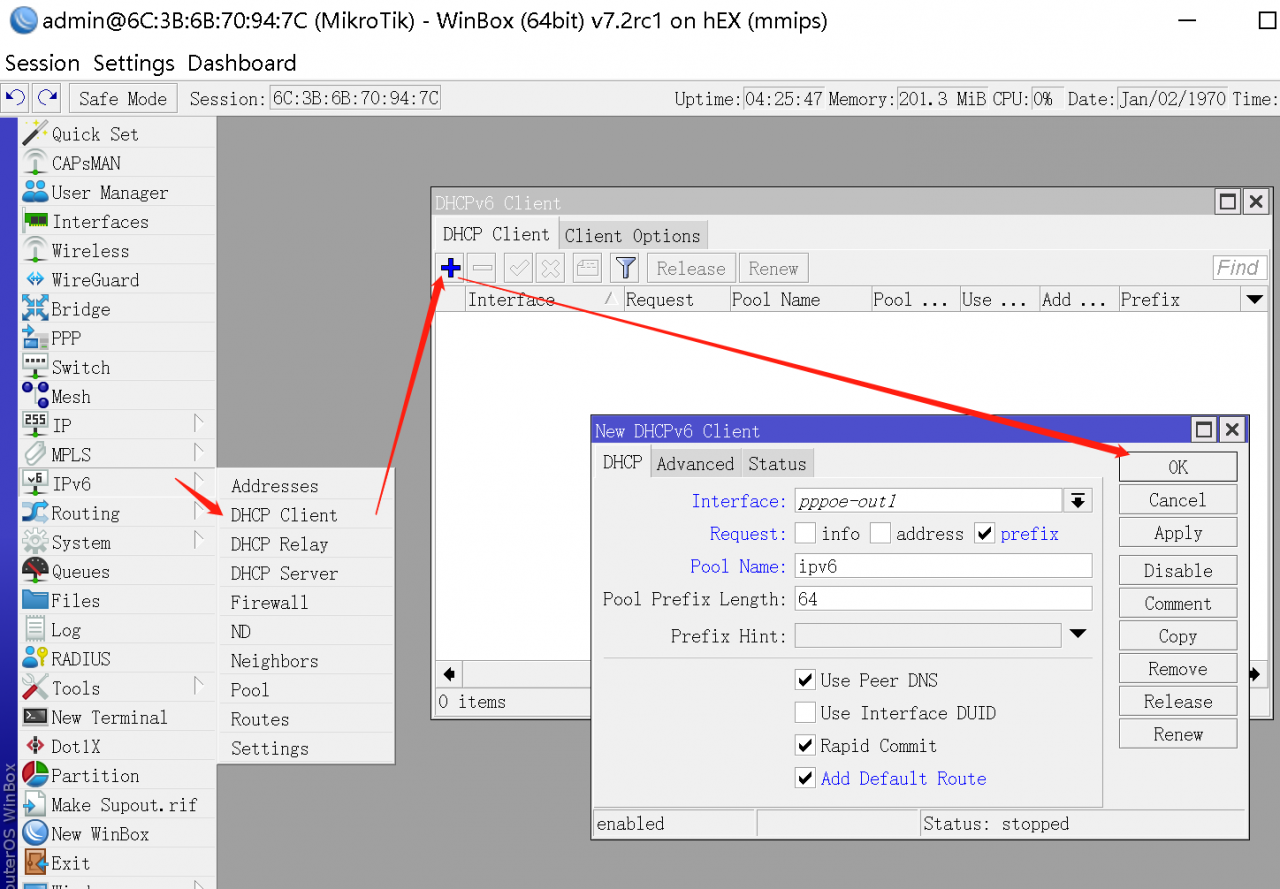Switch to the Advanced tab
This screenshot has height=889, width=1280.
pyautogui.click(x=695, y=463)
